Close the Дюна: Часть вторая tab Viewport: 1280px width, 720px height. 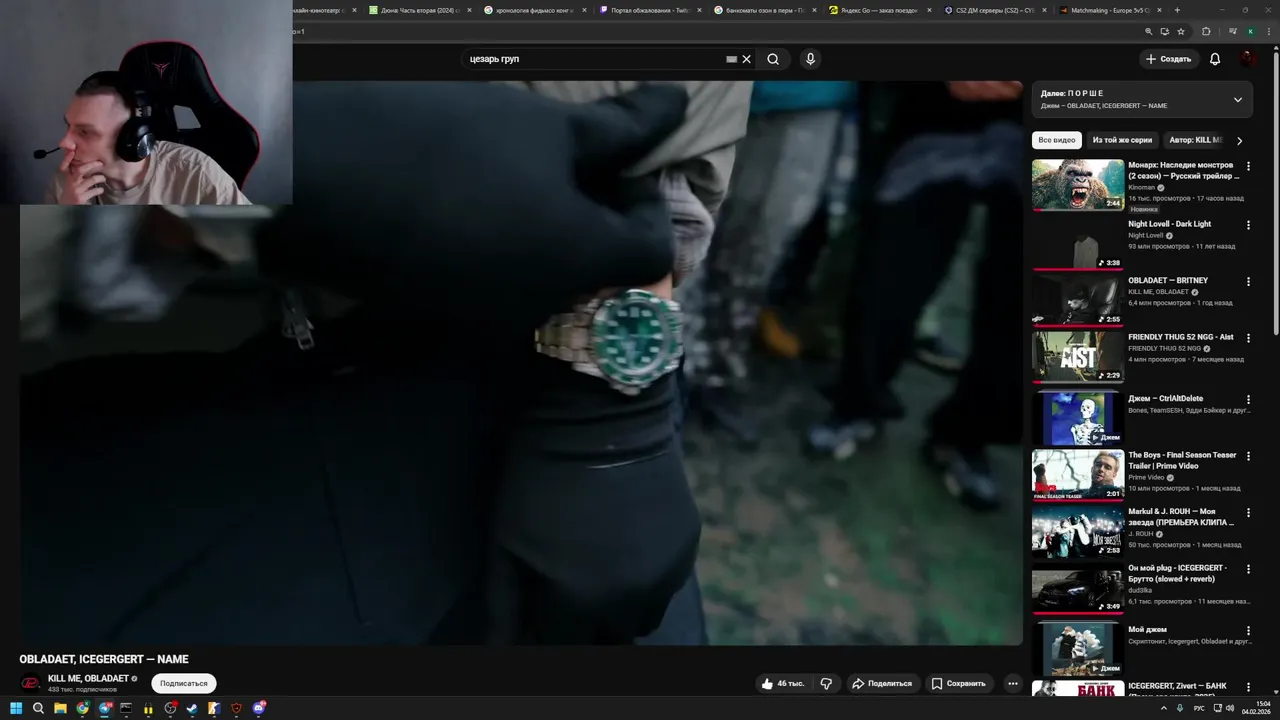(468, 10)
